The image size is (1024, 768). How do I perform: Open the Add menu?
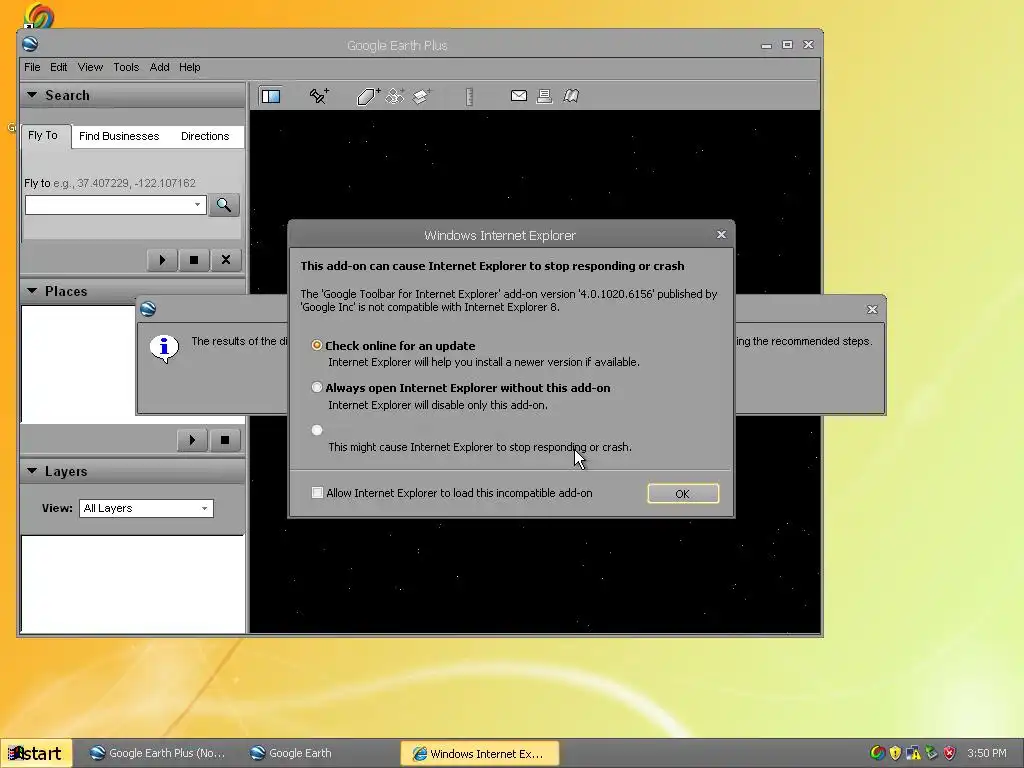coord(159,67)
